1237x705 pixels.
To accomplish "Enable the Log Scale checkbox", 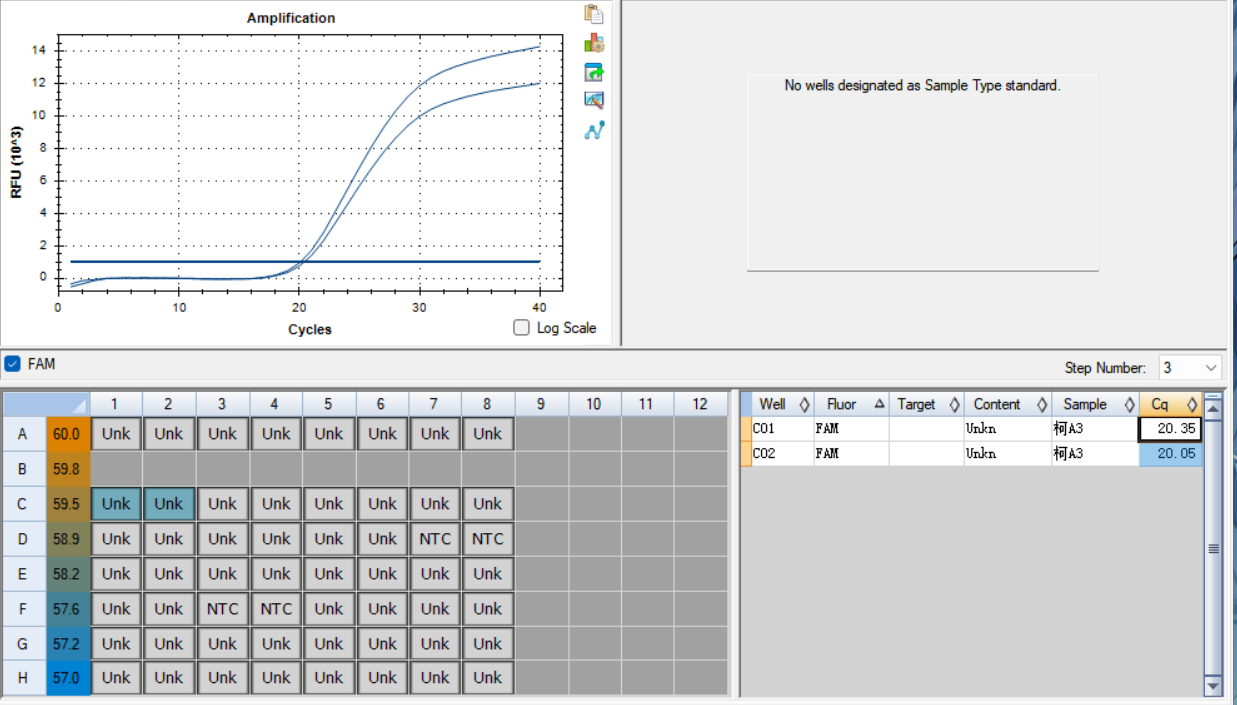I will pos(521,328).
